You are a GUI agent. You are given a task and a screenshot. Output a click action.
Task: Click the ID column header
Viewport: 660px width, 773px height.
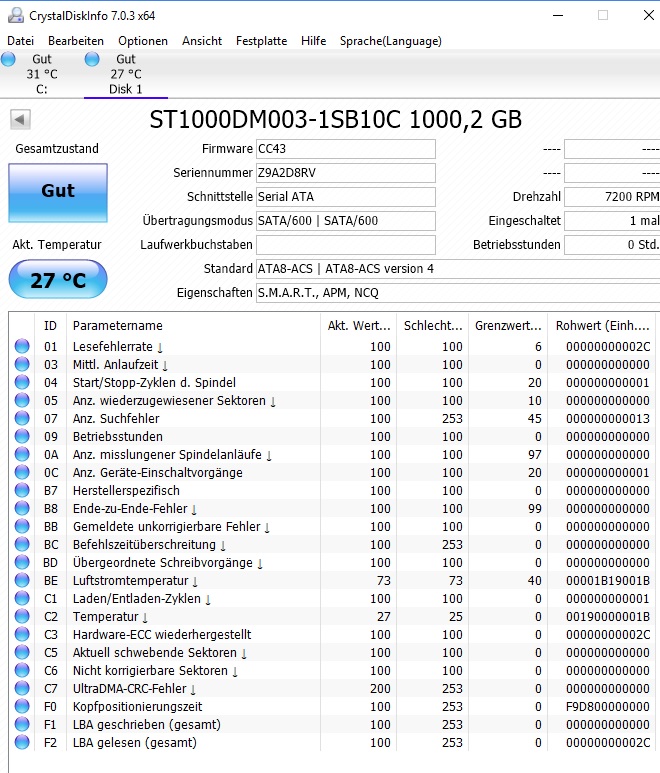click(50, 325)
